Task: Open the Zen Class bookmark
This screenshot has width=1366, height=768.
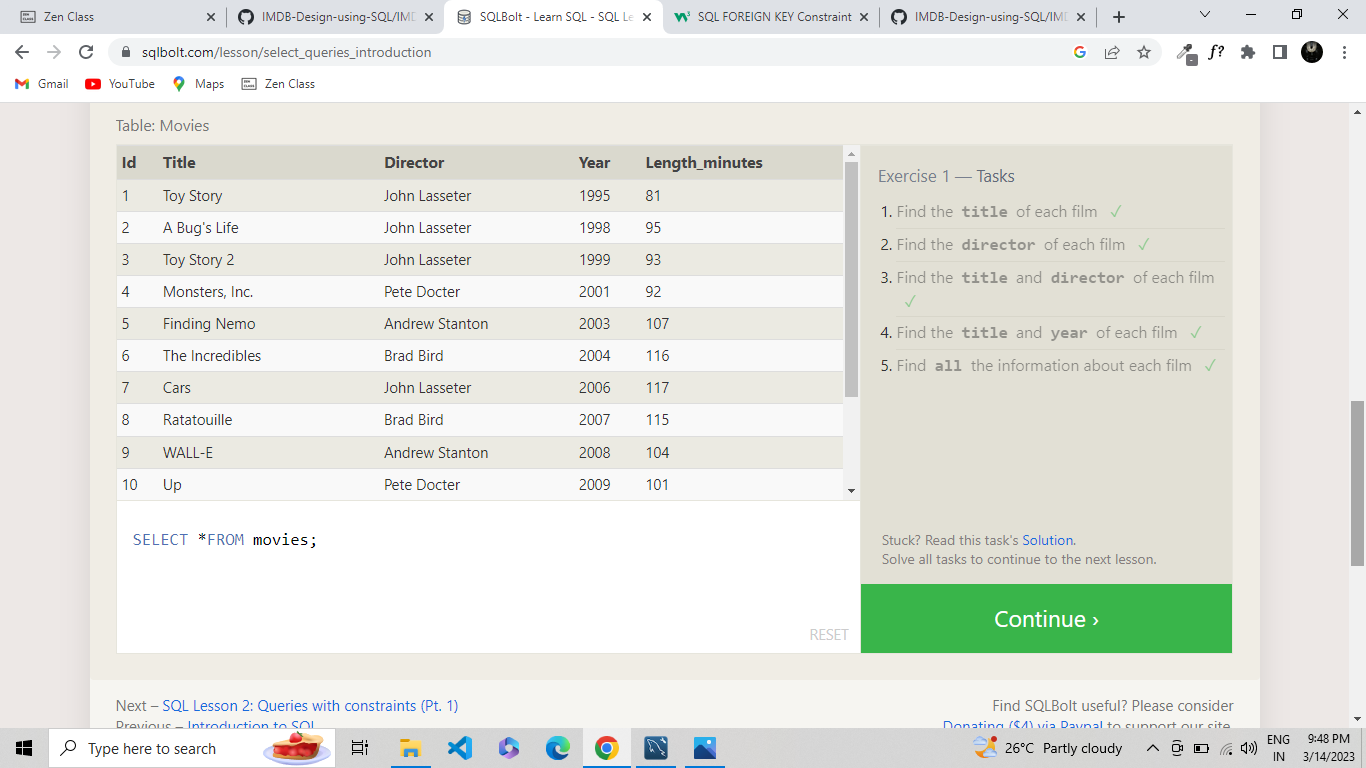Action: (279, 84)
